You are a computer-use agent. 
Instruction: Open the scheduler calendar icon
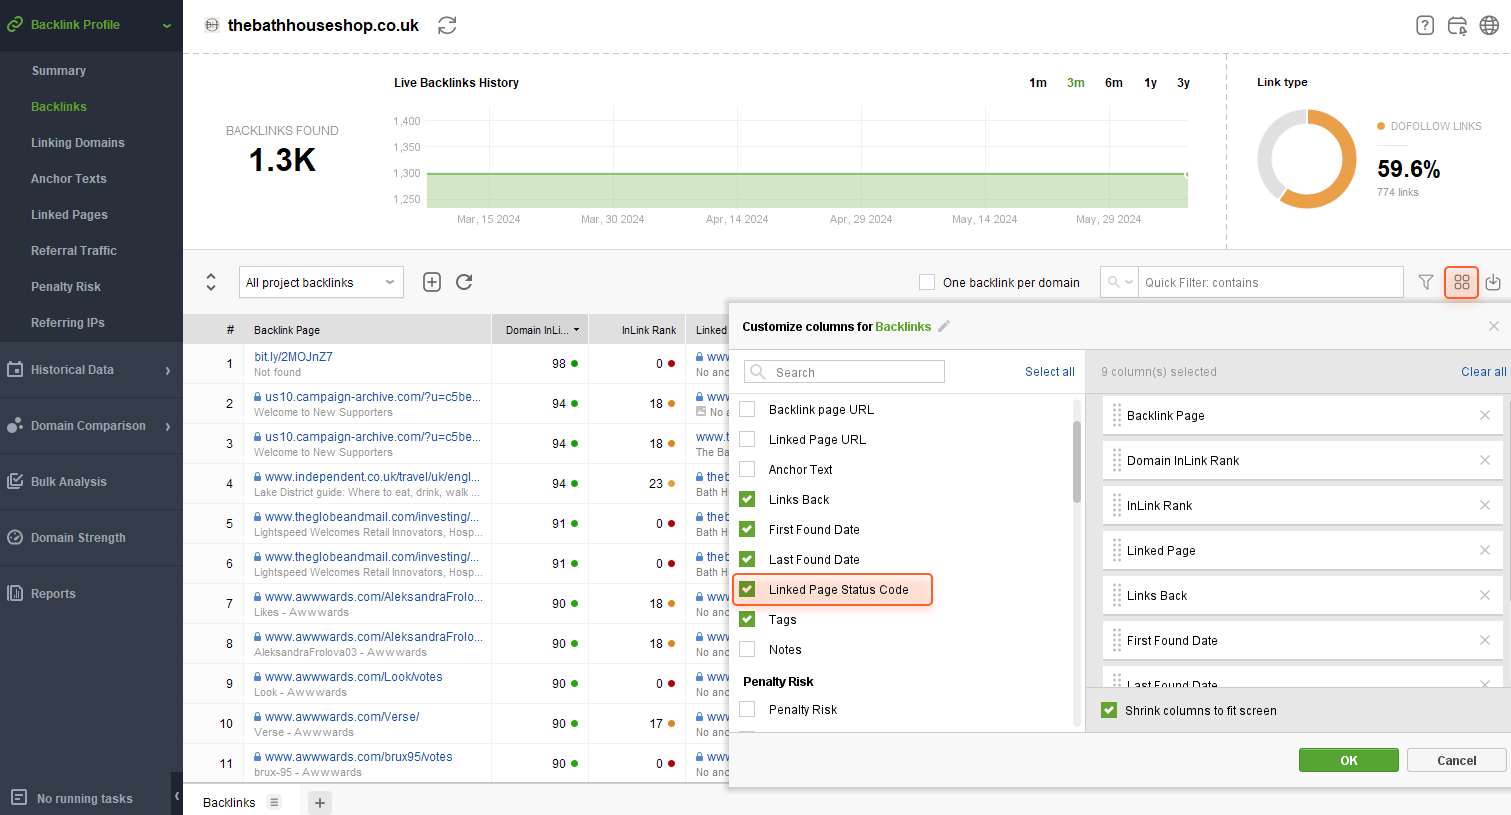pos(1457,25)
